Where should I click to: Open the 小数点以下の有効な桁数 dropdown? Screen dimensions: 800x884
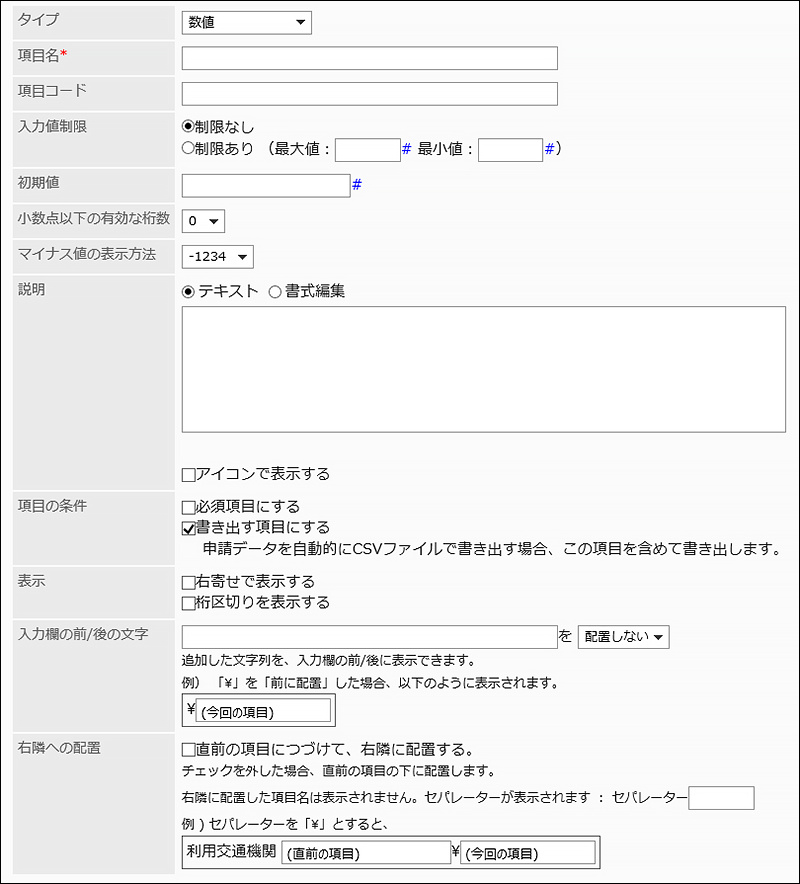tap(203, 221)
